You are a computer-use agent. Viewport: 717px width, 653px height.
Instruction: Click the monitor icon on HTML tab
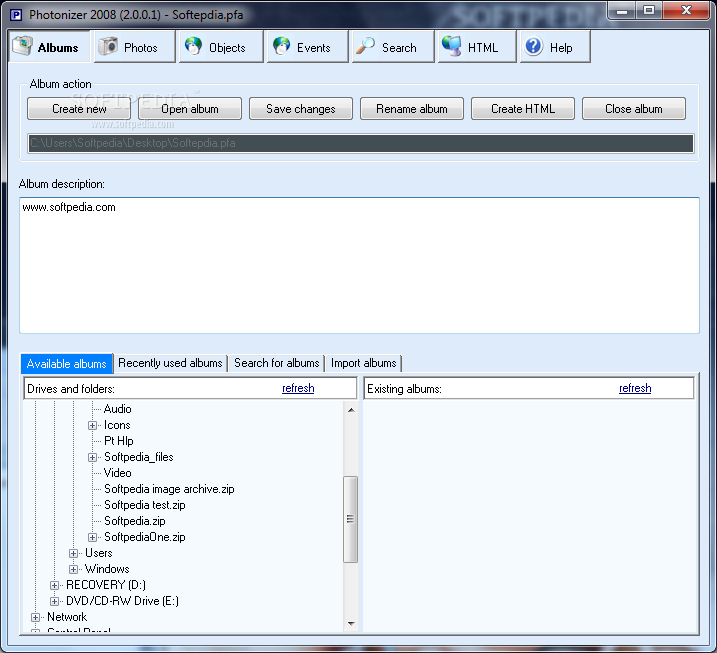point(452,46)
